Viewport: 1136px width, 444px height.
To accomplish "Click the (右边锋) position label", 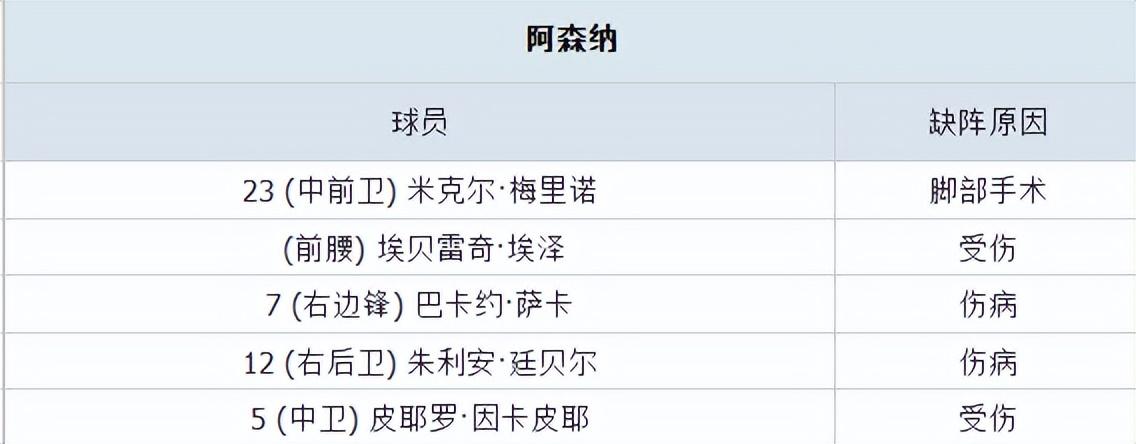I will coord(349,305).
